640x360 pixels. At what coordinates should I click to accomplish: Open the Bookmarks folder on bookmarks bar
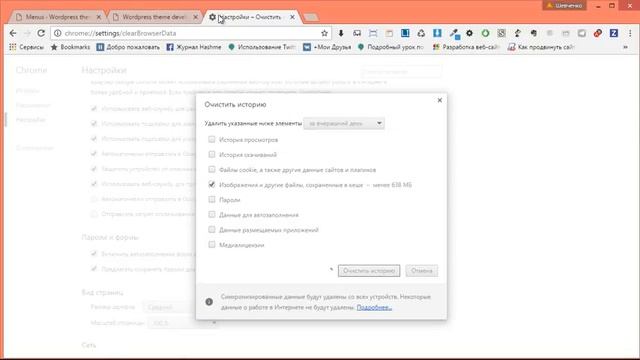coord(70,47)
